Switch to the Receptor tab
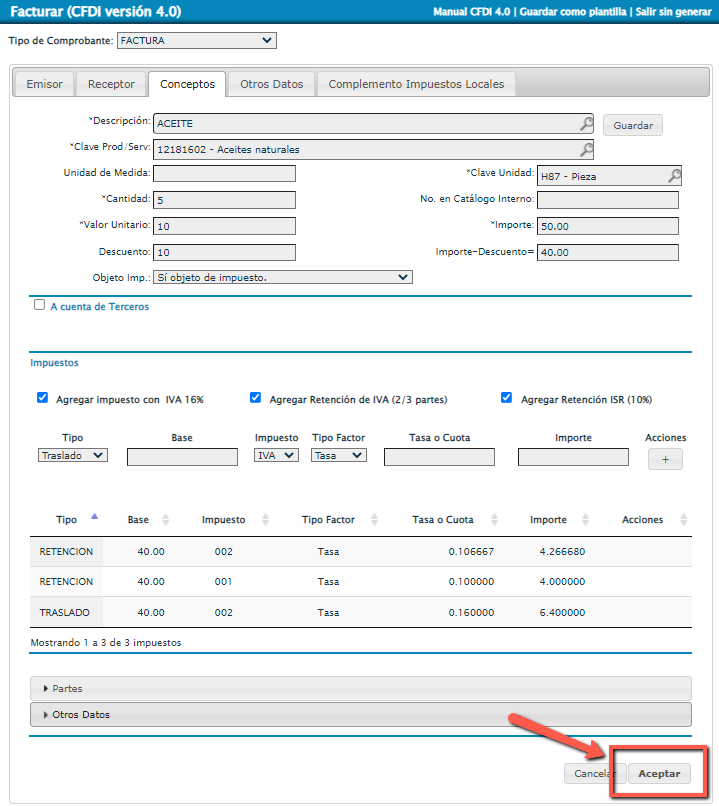This screenshot has height=806, width=719. (x=111, y=85)
